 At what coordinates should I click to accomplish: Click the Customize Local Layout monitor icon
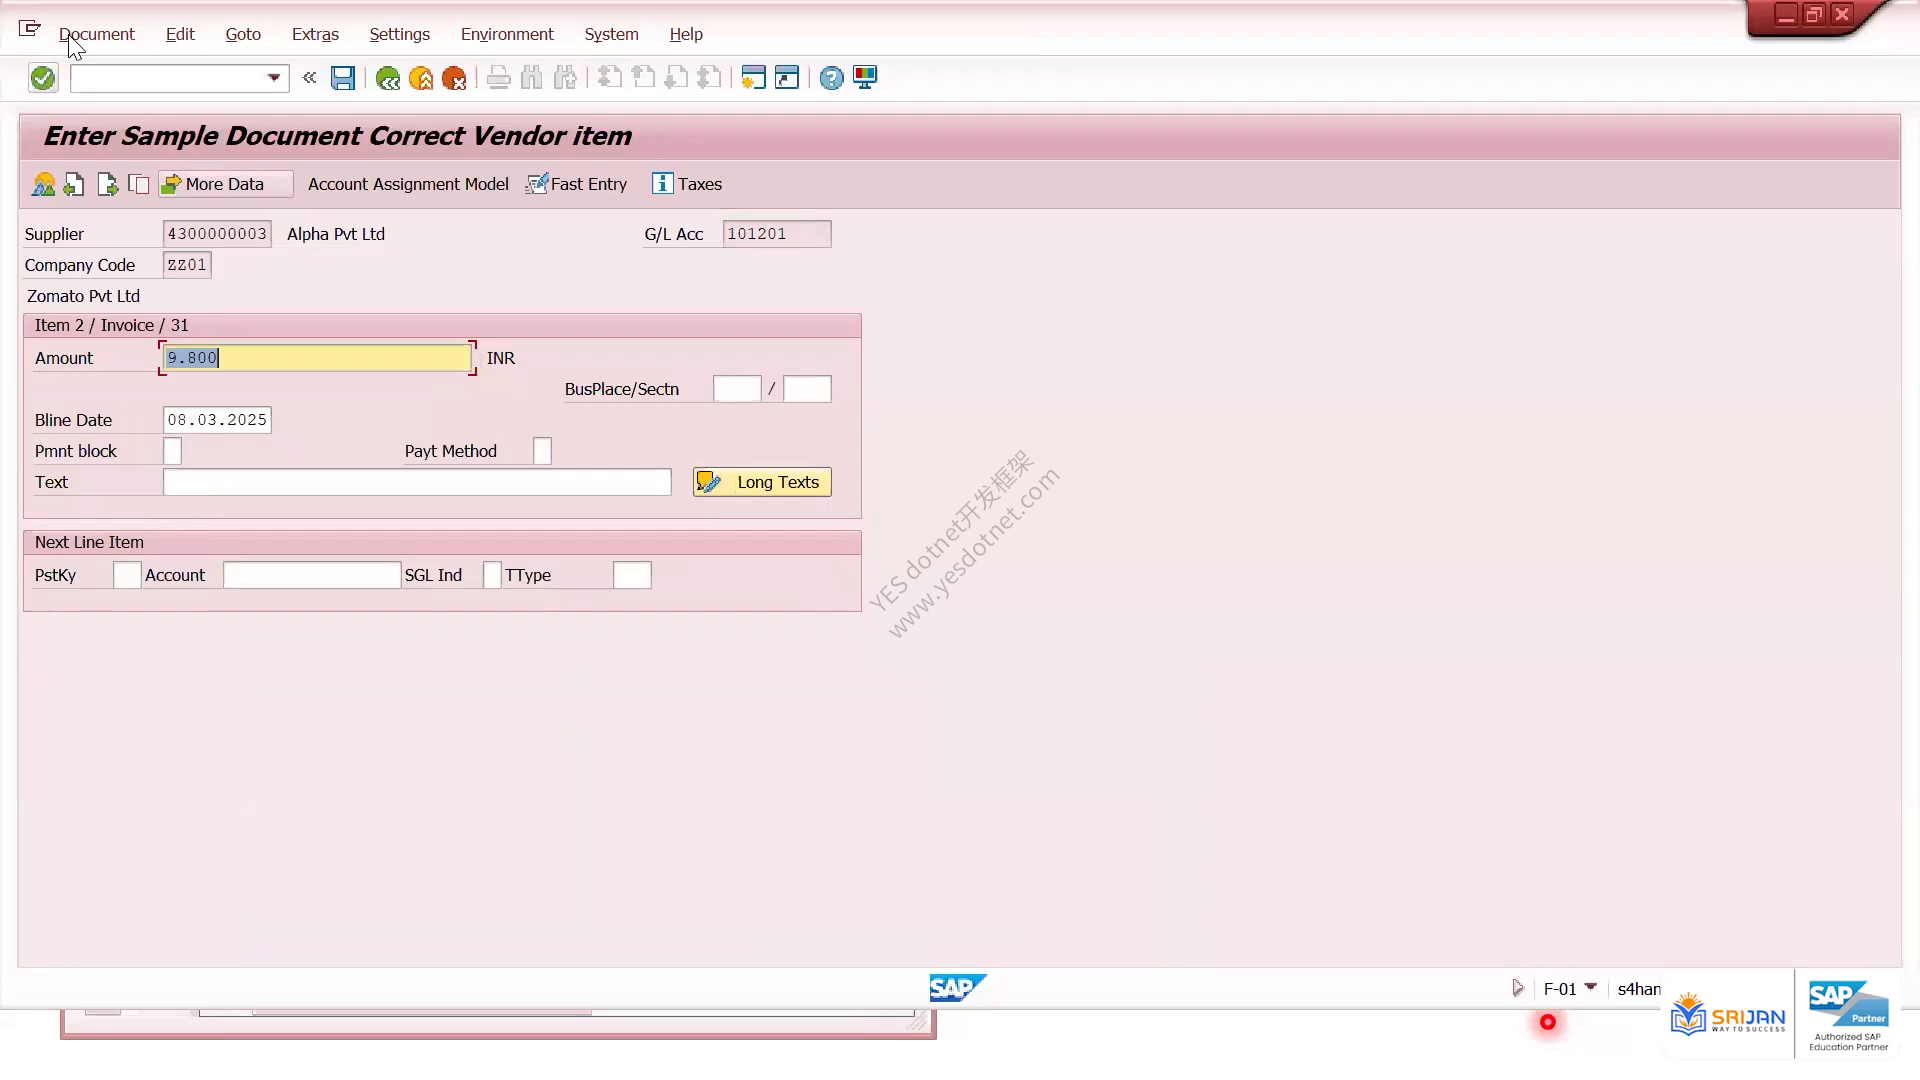pos(865,78)
